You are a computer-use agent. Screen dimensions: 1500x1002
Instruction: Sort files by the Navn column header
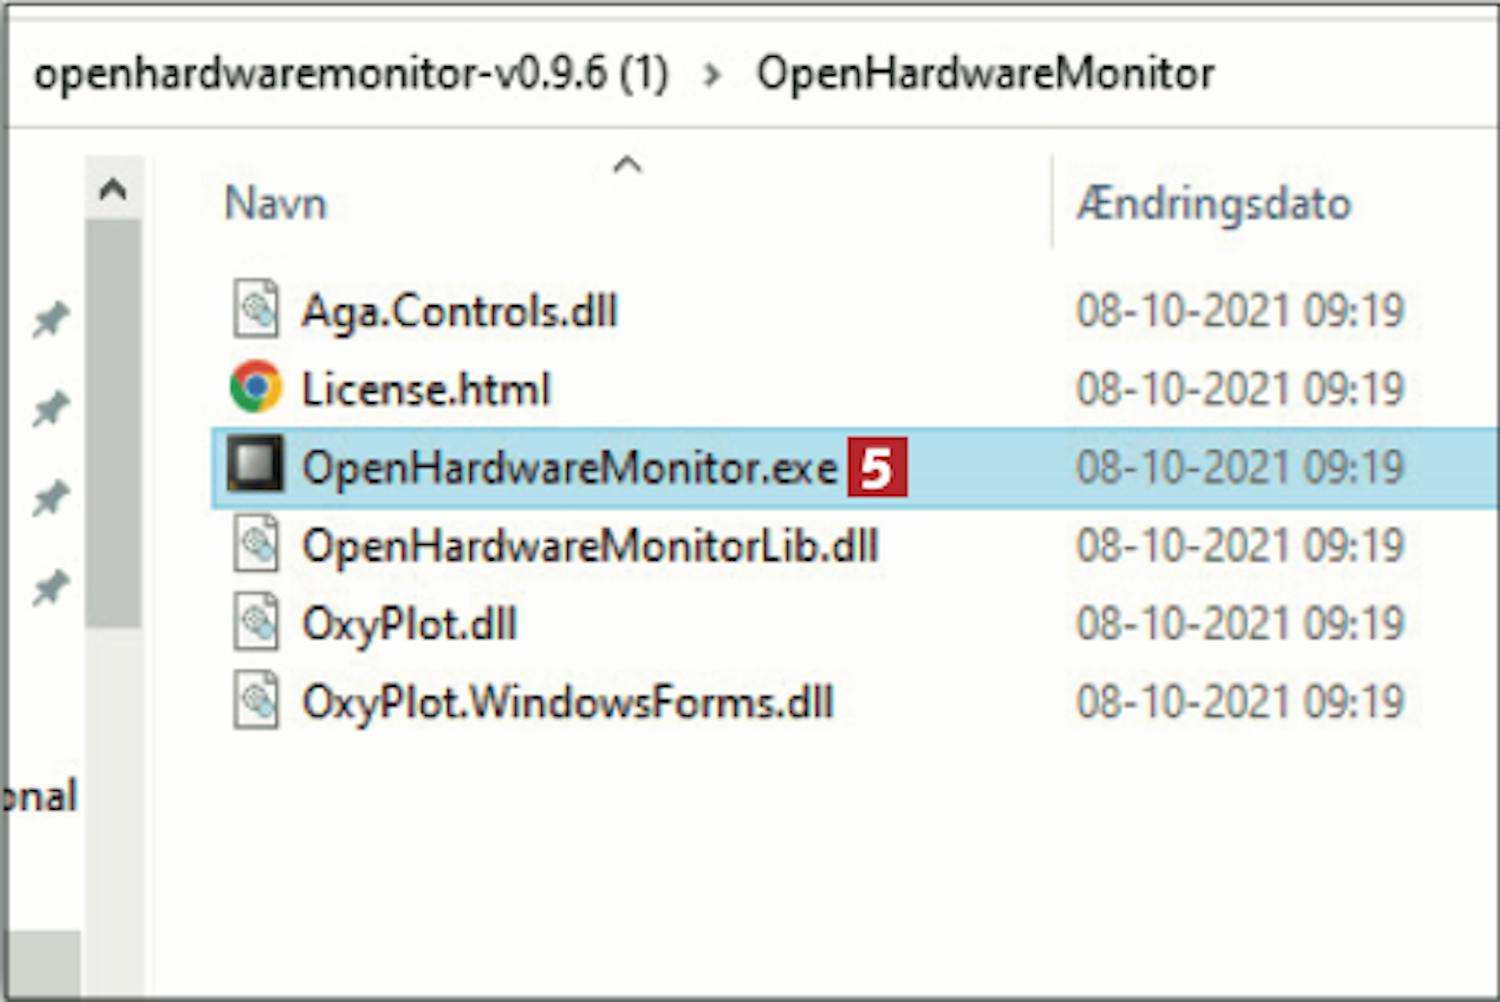(276, 204)
